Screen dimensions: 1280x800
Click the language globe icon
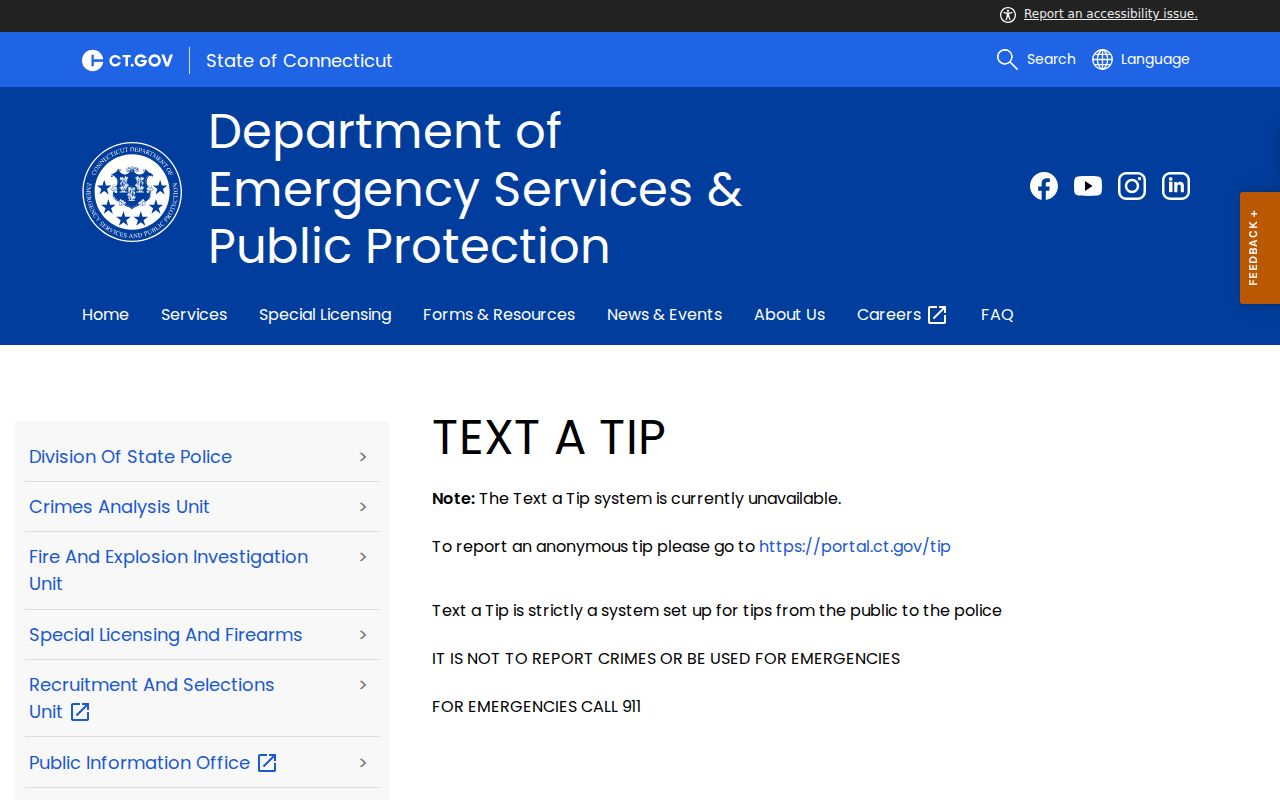(1102, 59)
